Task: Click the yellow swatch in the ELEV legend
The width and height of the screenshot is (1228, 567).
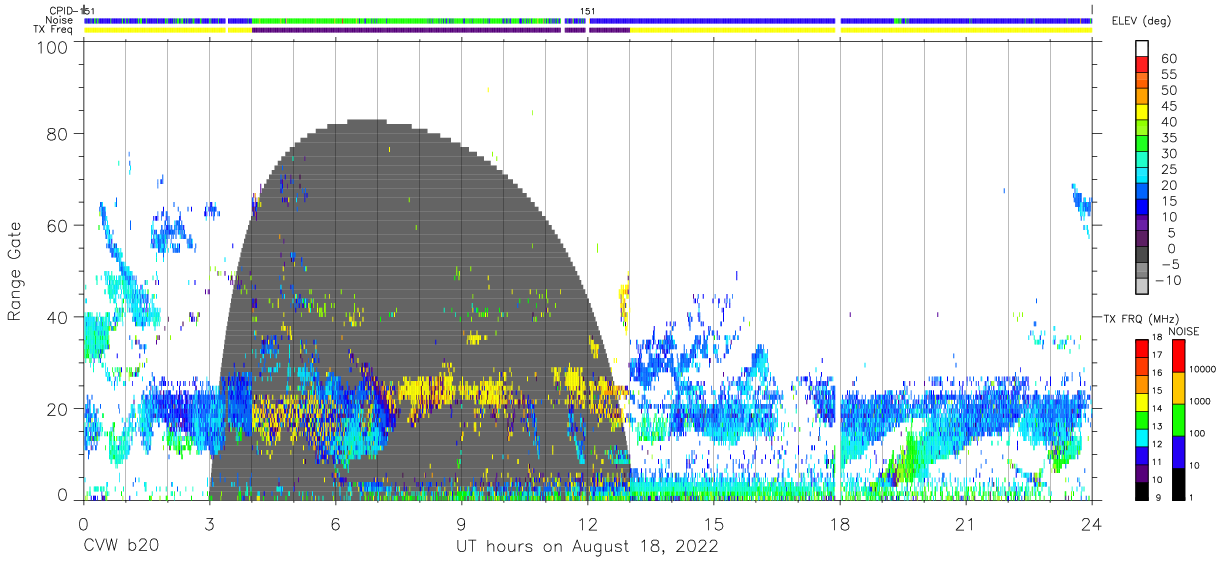Action: pos(1141,111)
